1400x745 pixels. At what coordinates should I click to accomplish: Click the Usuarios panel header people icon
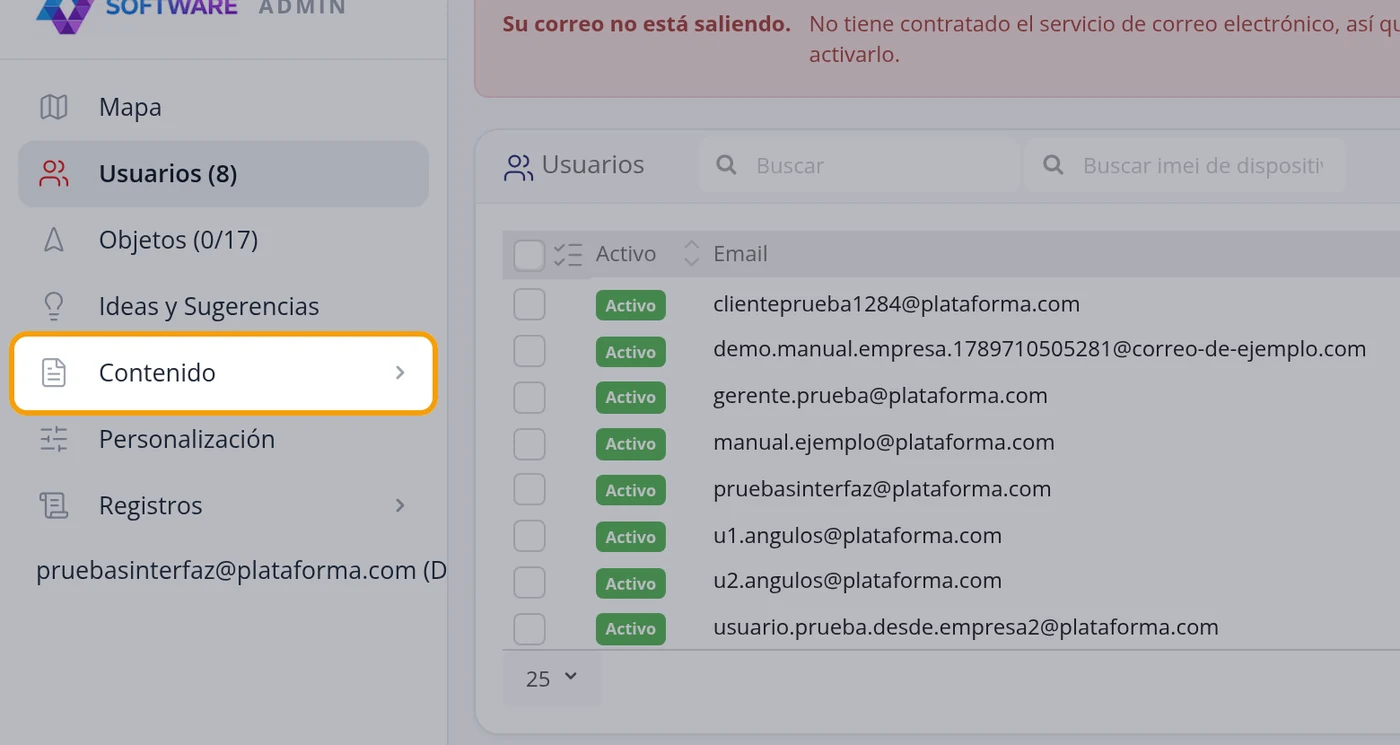[518, 167]
